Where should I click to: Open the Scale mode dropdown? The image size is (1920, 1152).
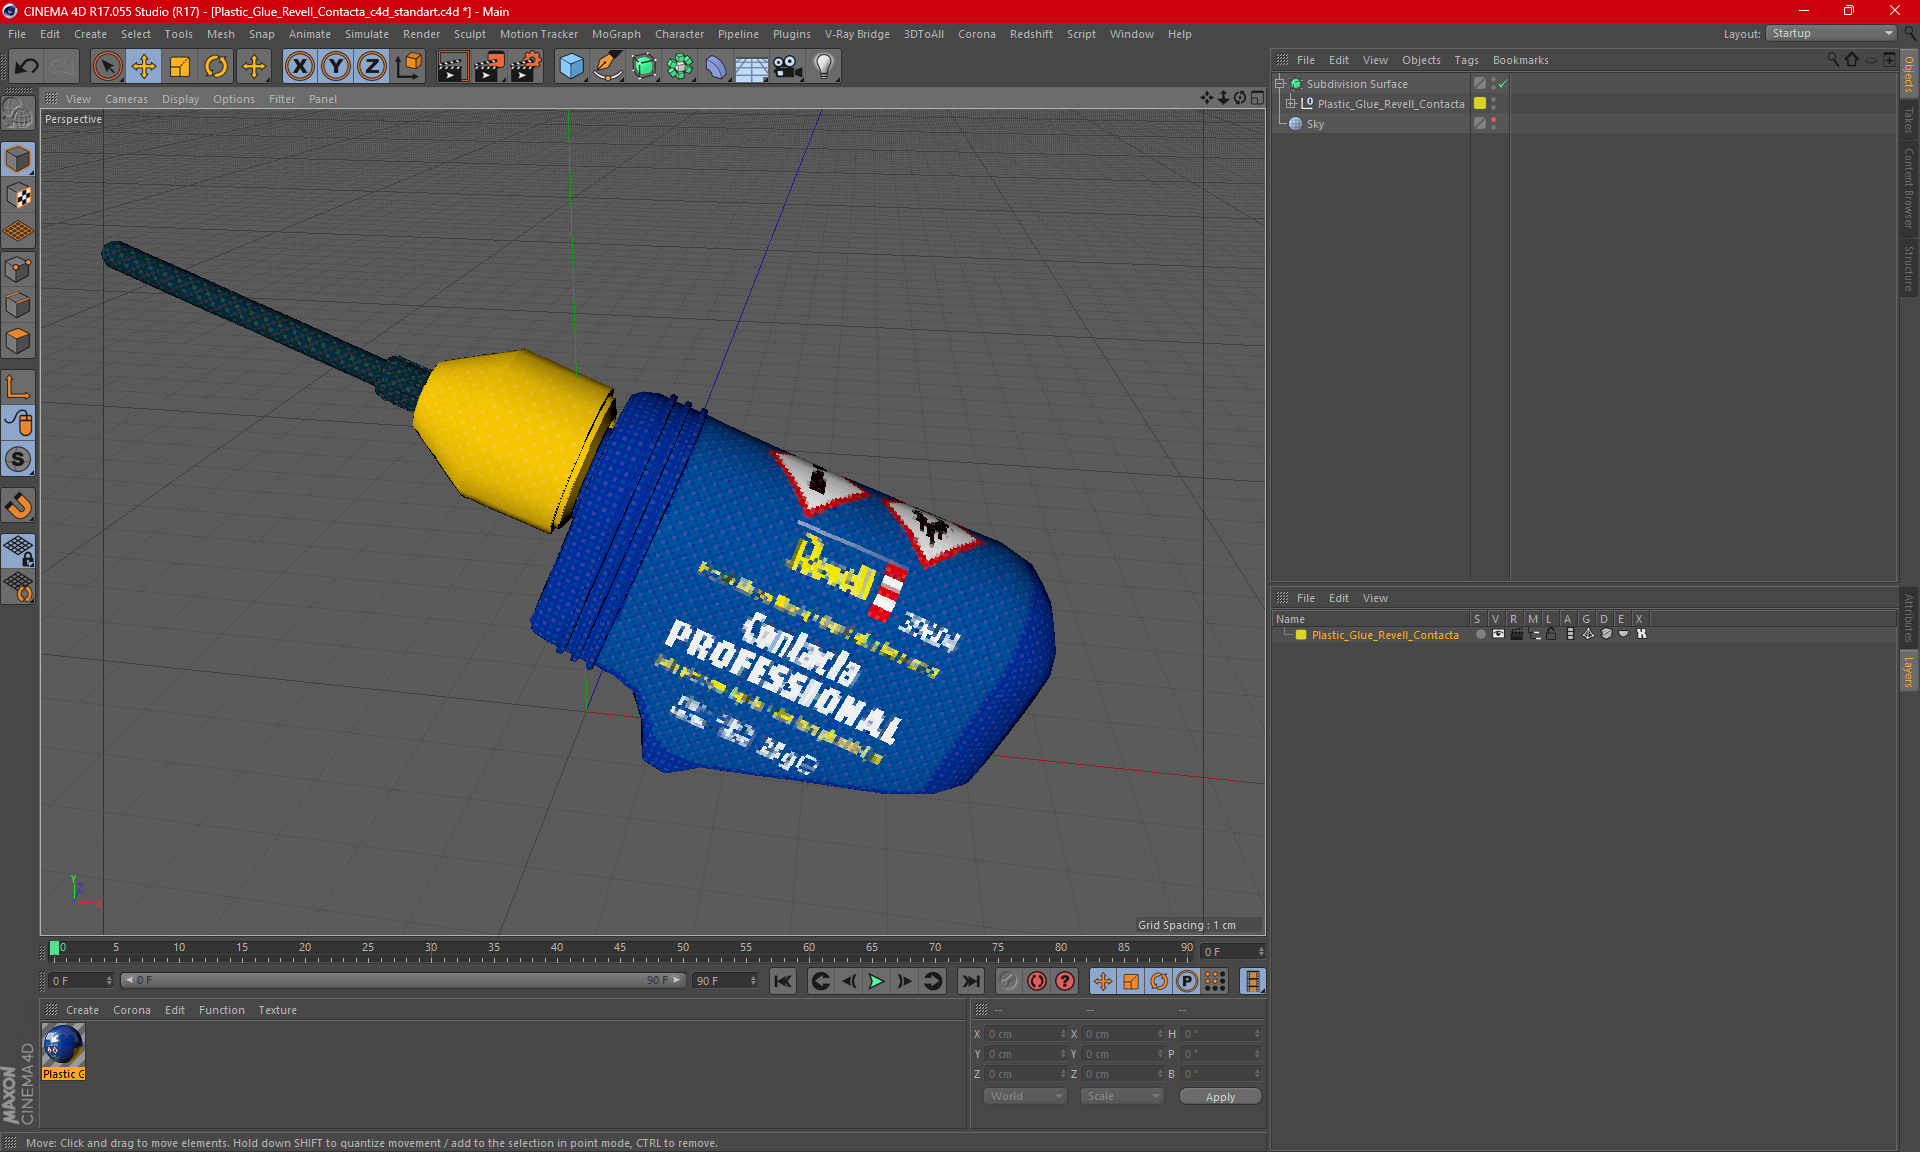pyautogui.click(x=1122, y=1096)
